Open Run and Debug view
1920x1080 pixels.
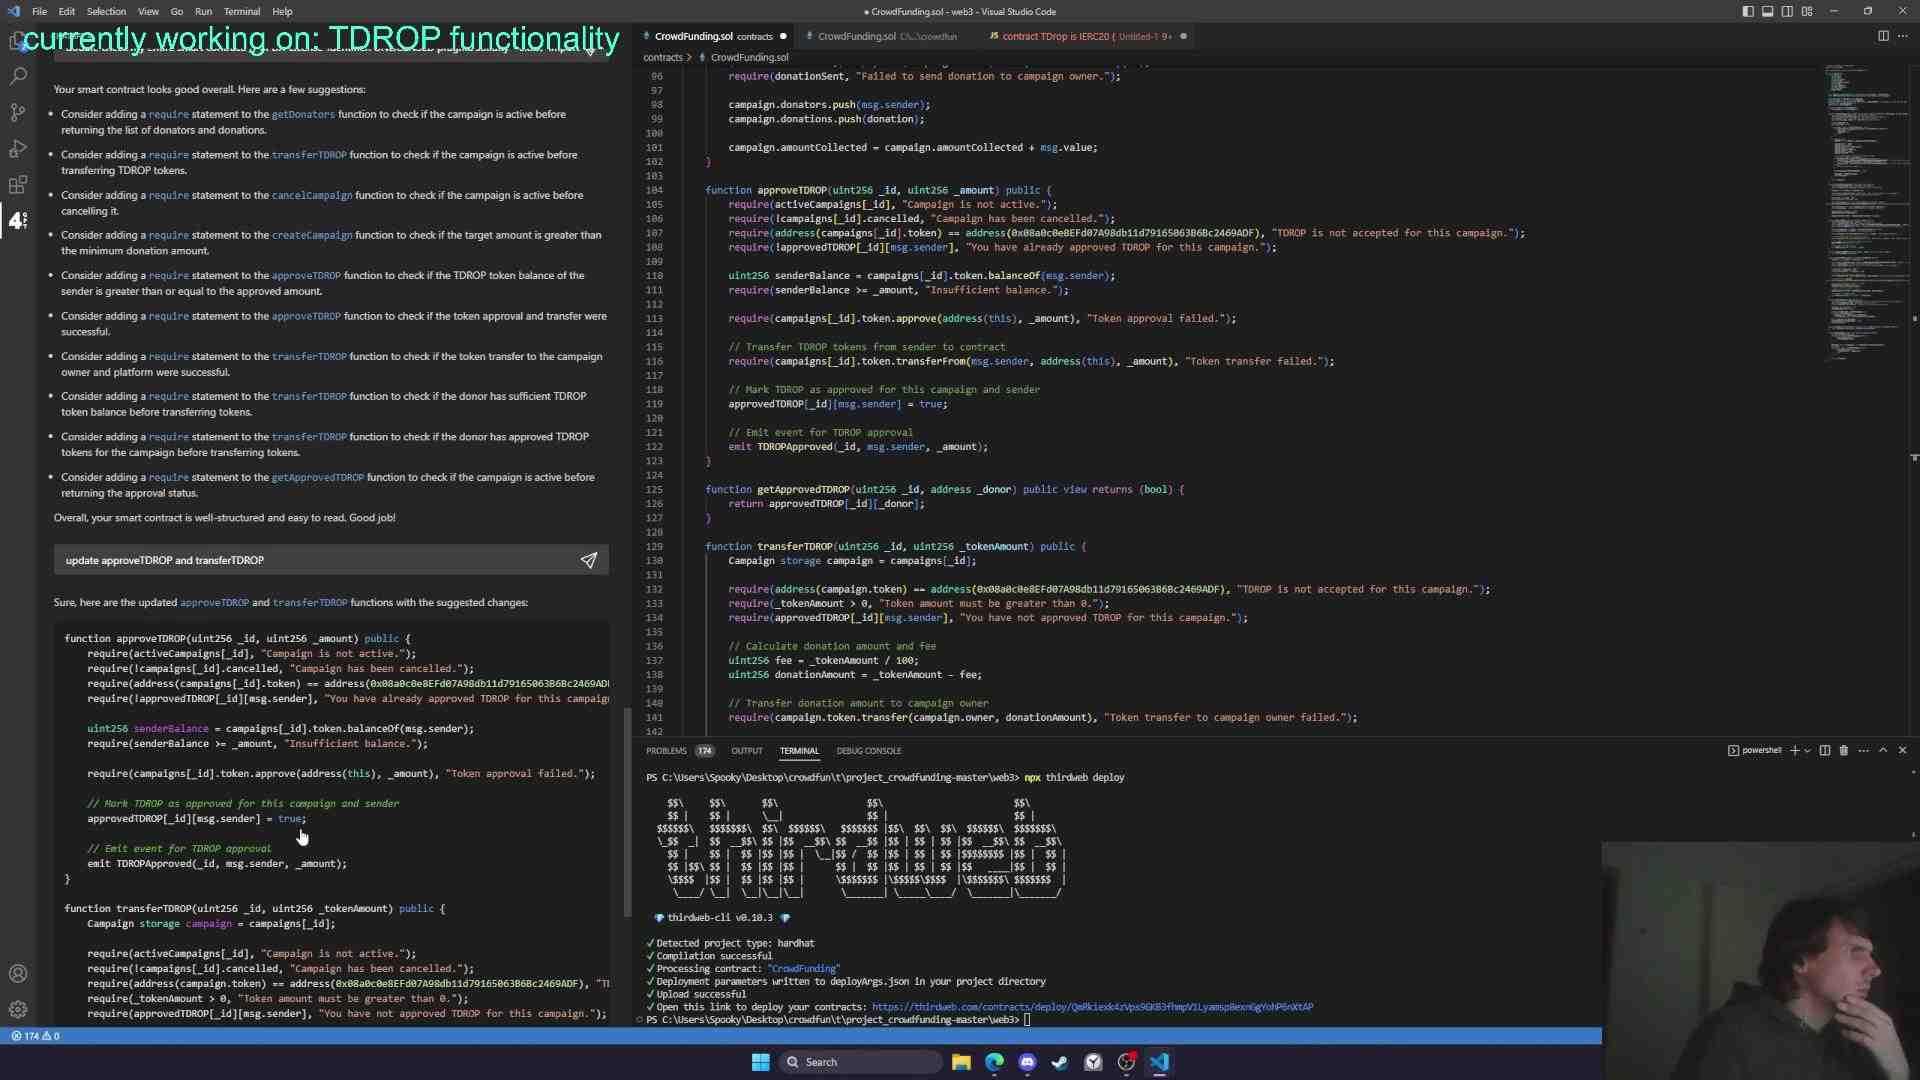tap(18, 149)
